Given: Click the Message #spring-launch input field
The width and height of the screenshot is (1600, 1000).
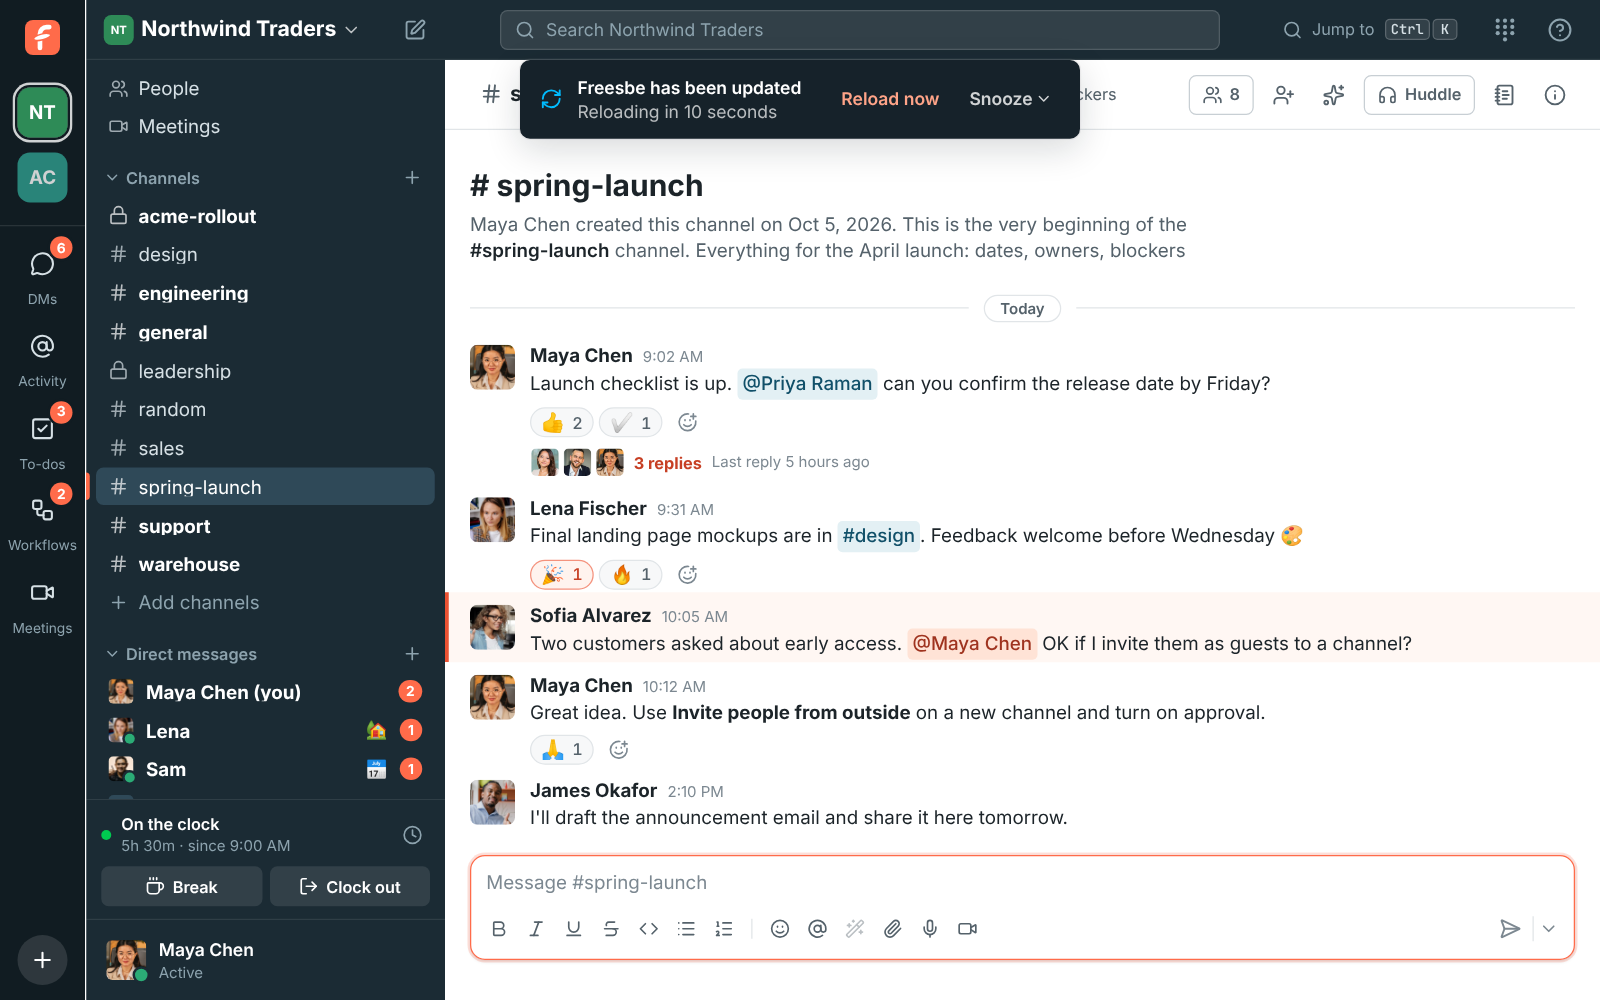Looking at the screenshot, I should pos(1022,883).
